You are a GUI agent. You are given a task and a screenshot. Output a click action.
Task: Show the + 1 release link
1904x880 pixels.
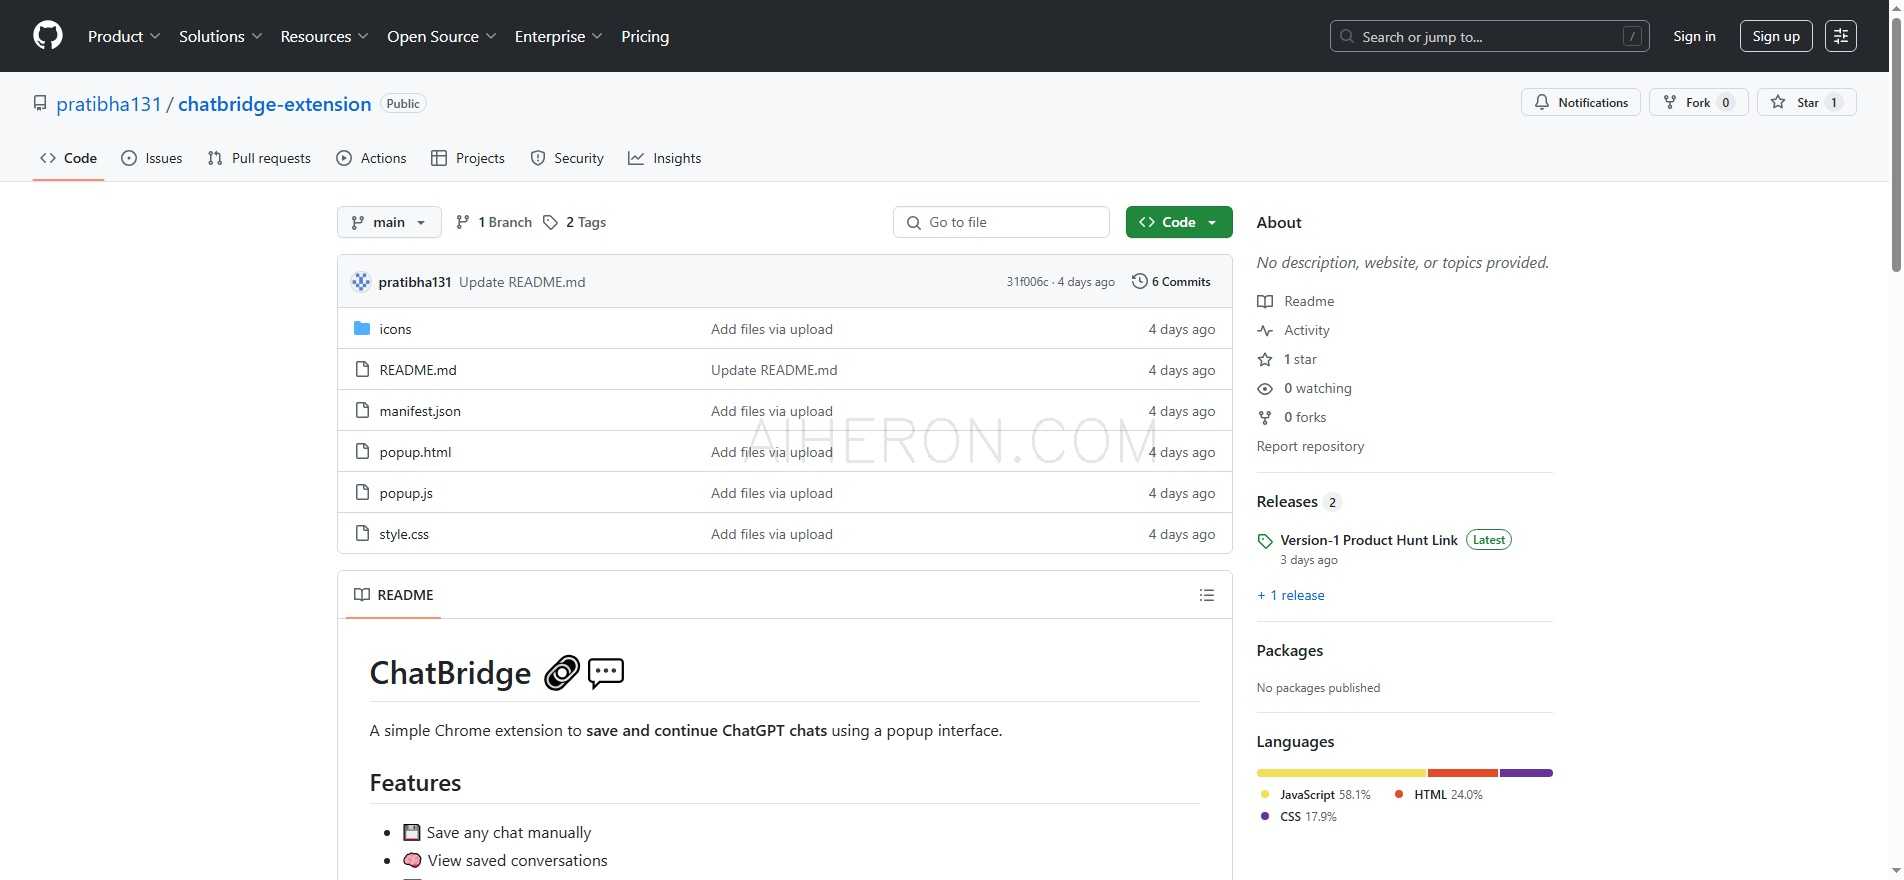(x=1291, y=595)
